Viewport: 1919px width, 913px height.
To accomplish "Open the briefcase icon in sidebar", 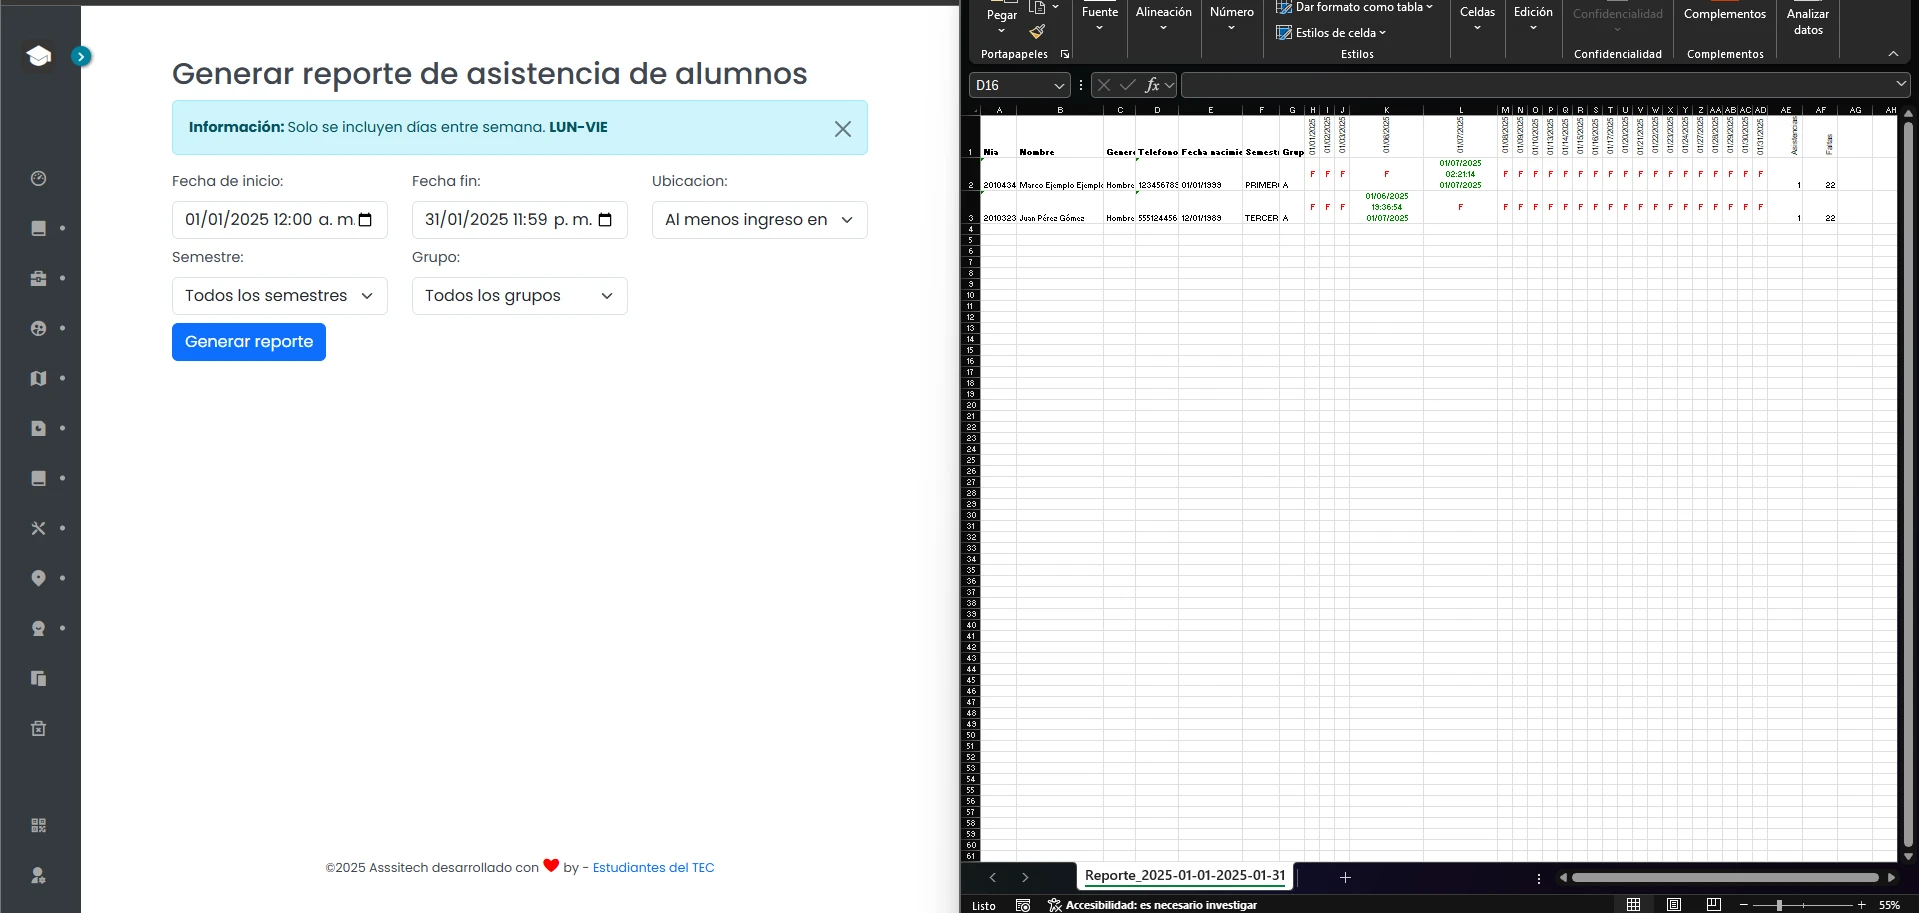I will point(39,278).
